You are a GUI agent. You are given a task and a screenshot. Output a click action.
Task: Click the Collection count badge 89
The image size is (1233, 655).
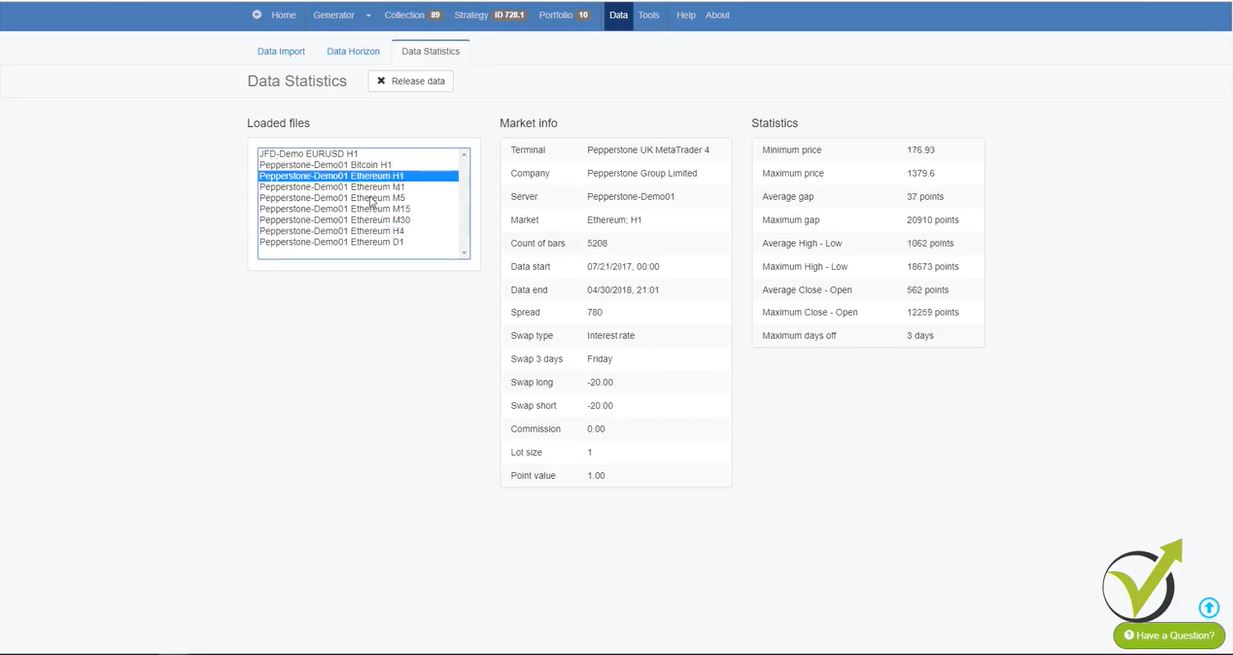point(435,15)
